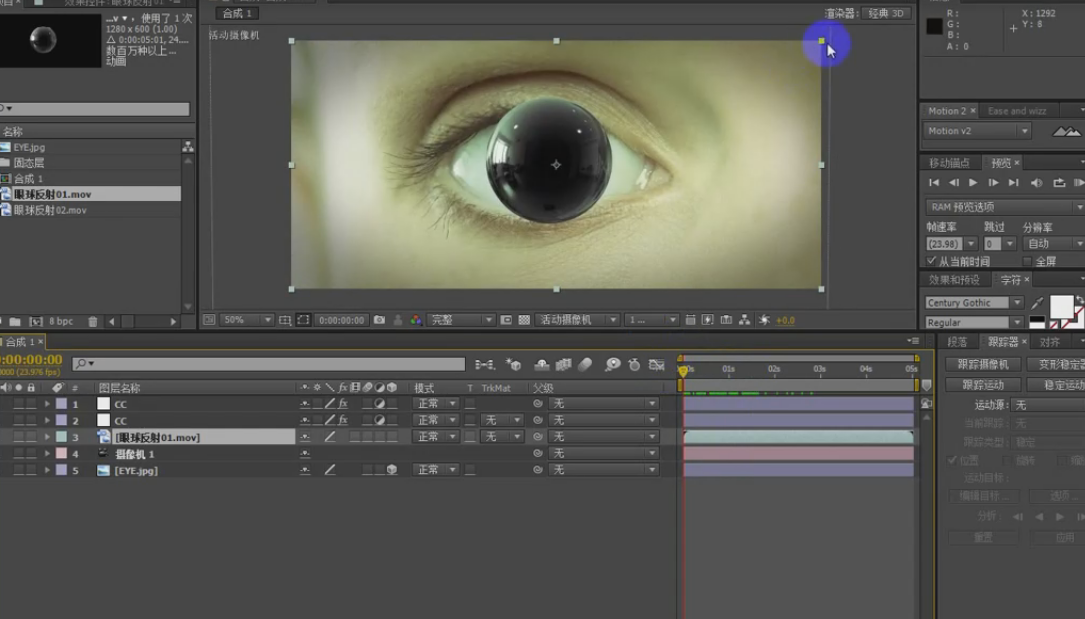Click the white fill color swatch
Image resolution: width=1085 pixels, height=619 pixels.
tap(1061, 306)
